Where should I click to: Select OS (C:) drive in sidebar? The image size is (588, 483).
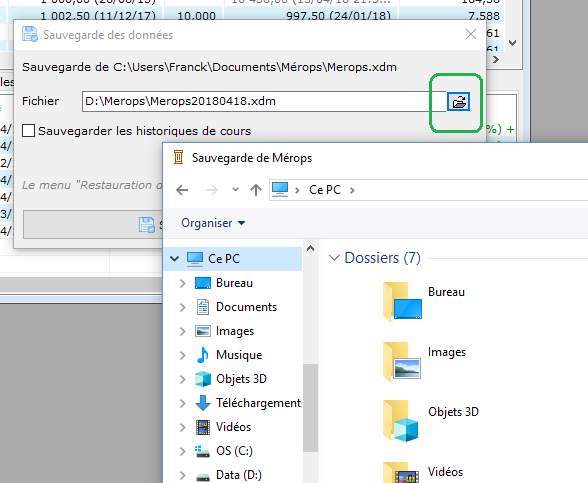pos(234,451)
